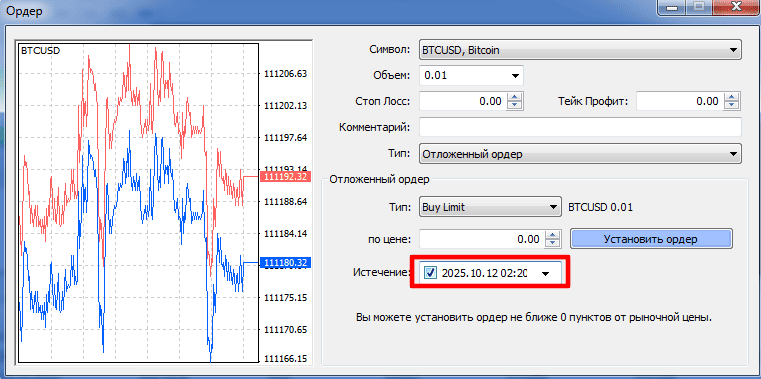This screenshot has width=761, height=379.
Task: Click the Комментарий text field
Action: (x=580, y=127)
